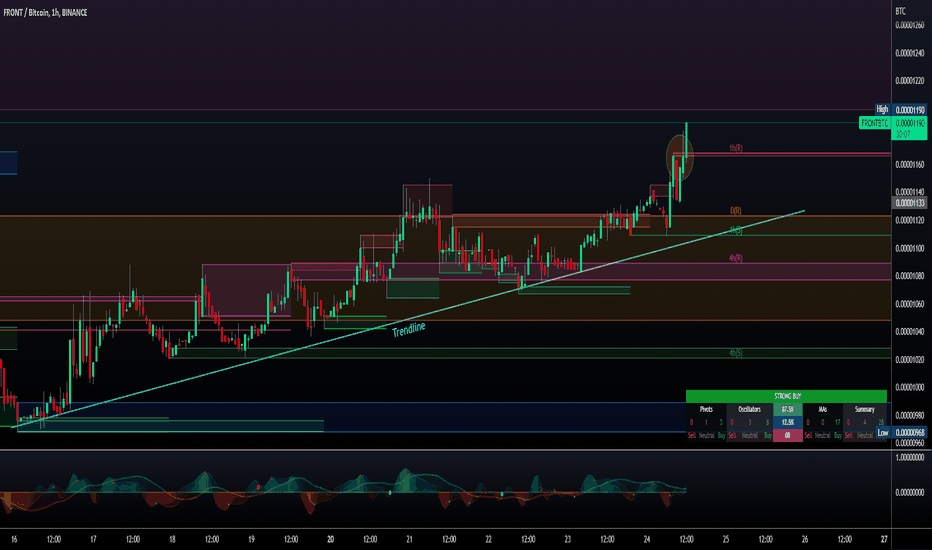Click date 23 on the time axis

coord(567,540)
